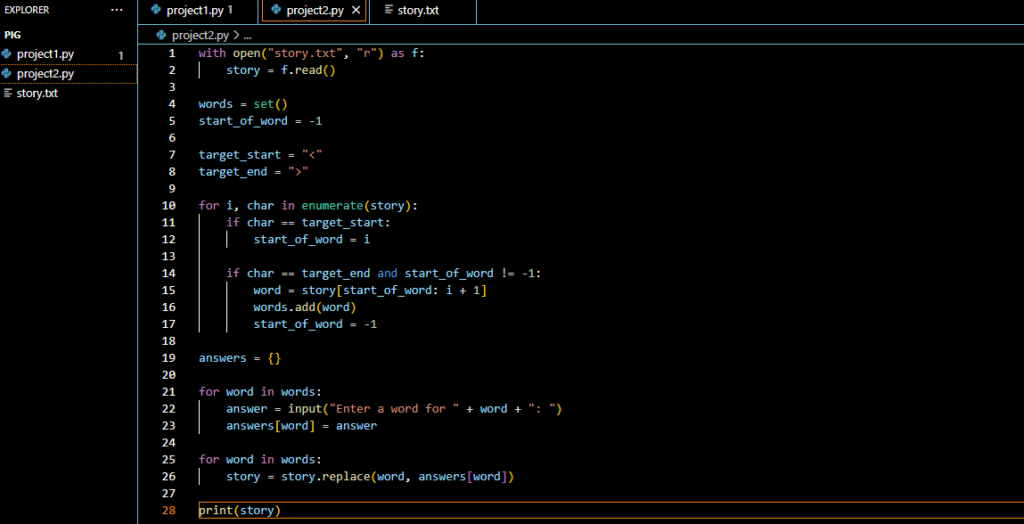Open story.txt from the Explorer file list

(37, 93)
